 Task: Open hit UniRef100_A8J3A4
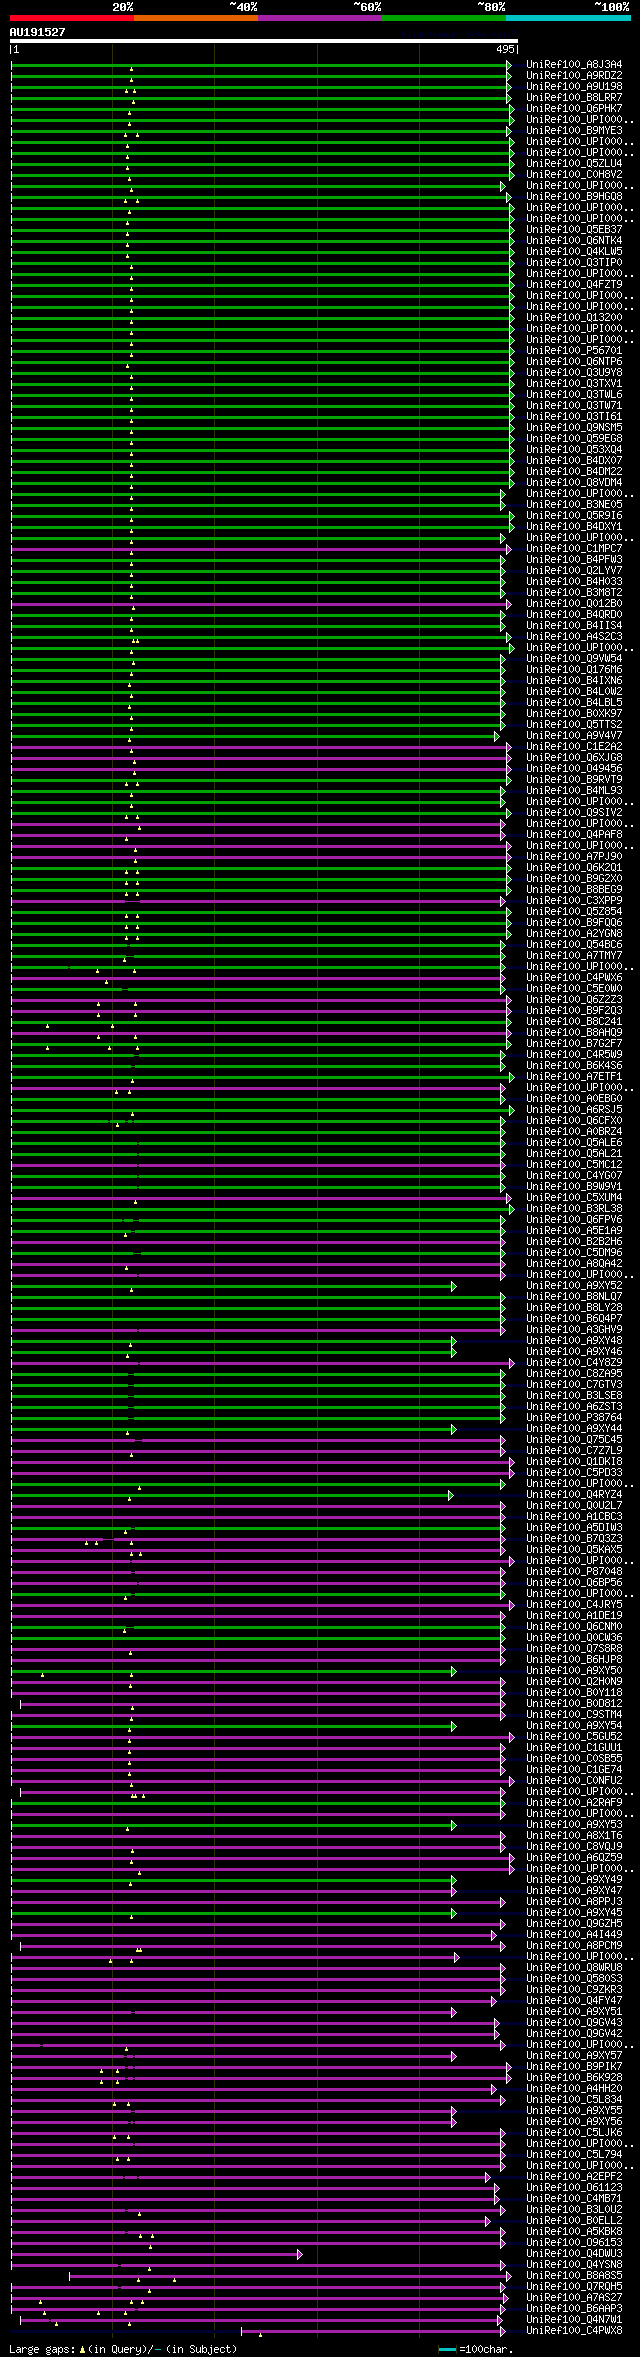pyautogui.click(x=574, y=64)
